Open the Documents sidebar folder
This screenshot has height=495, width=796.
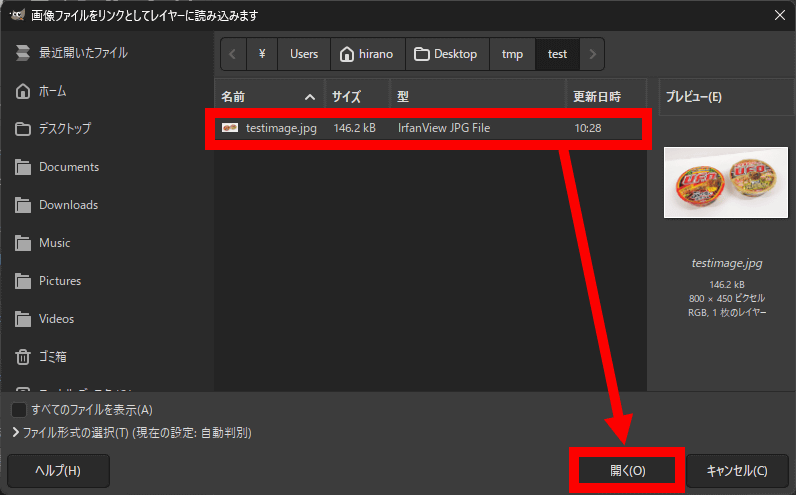point(57,167)
